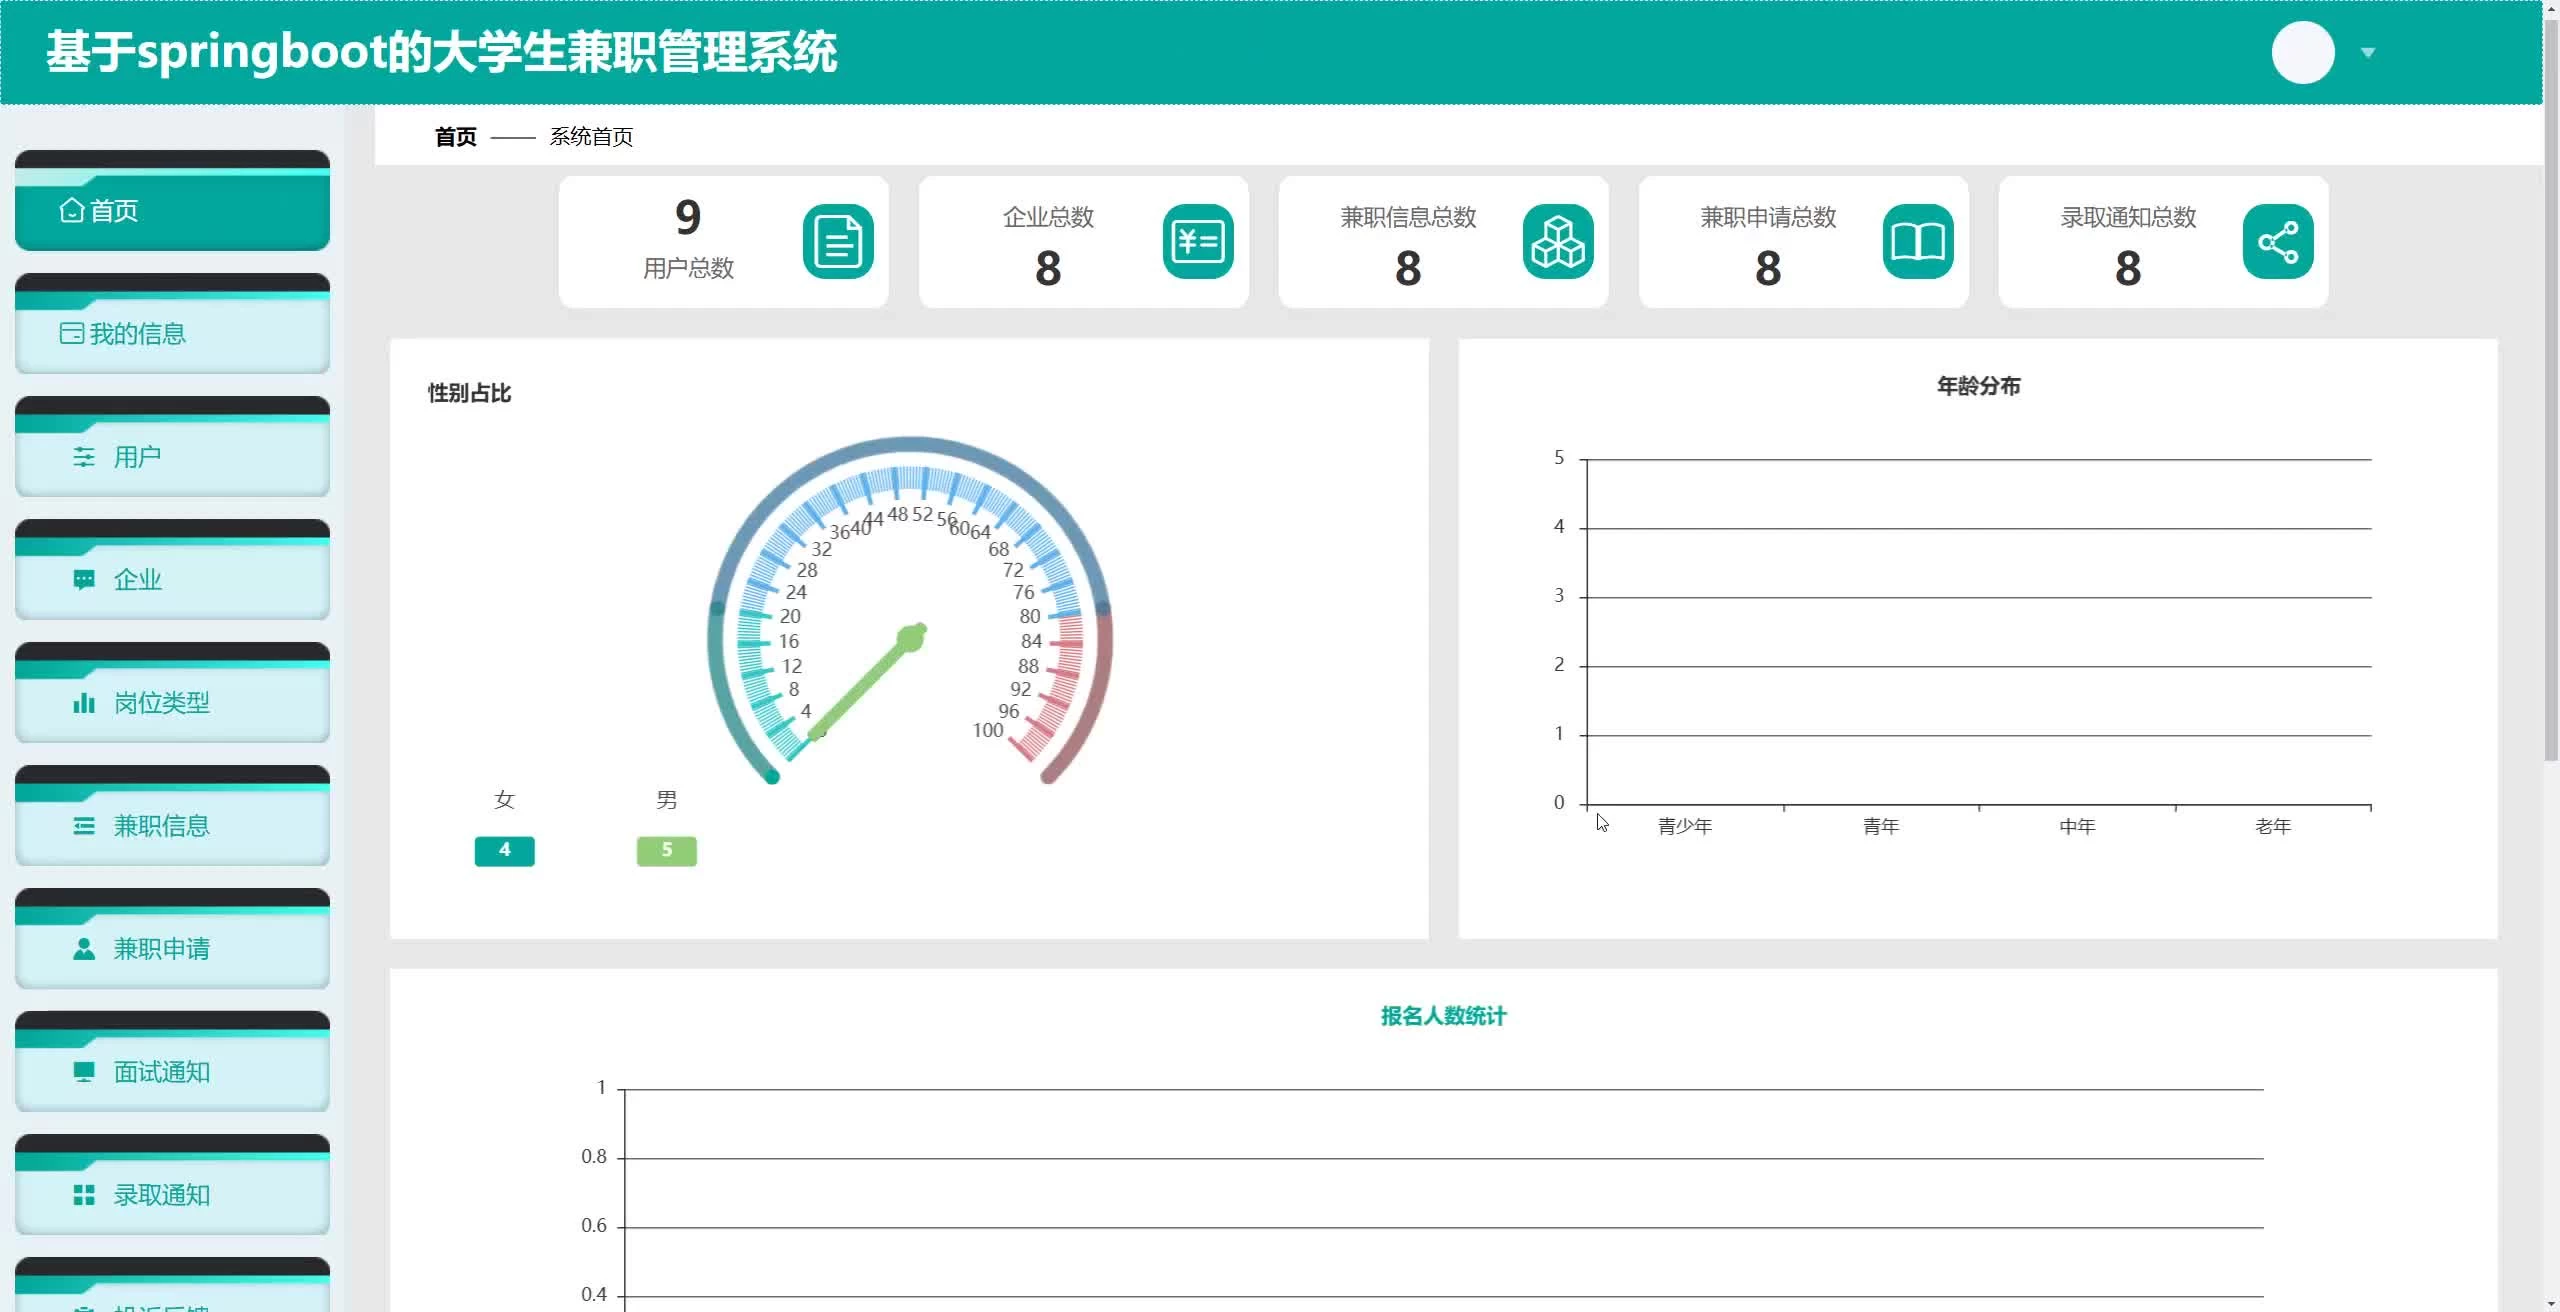Click the yen icon beside 企业总数

tap(1198, 242)
